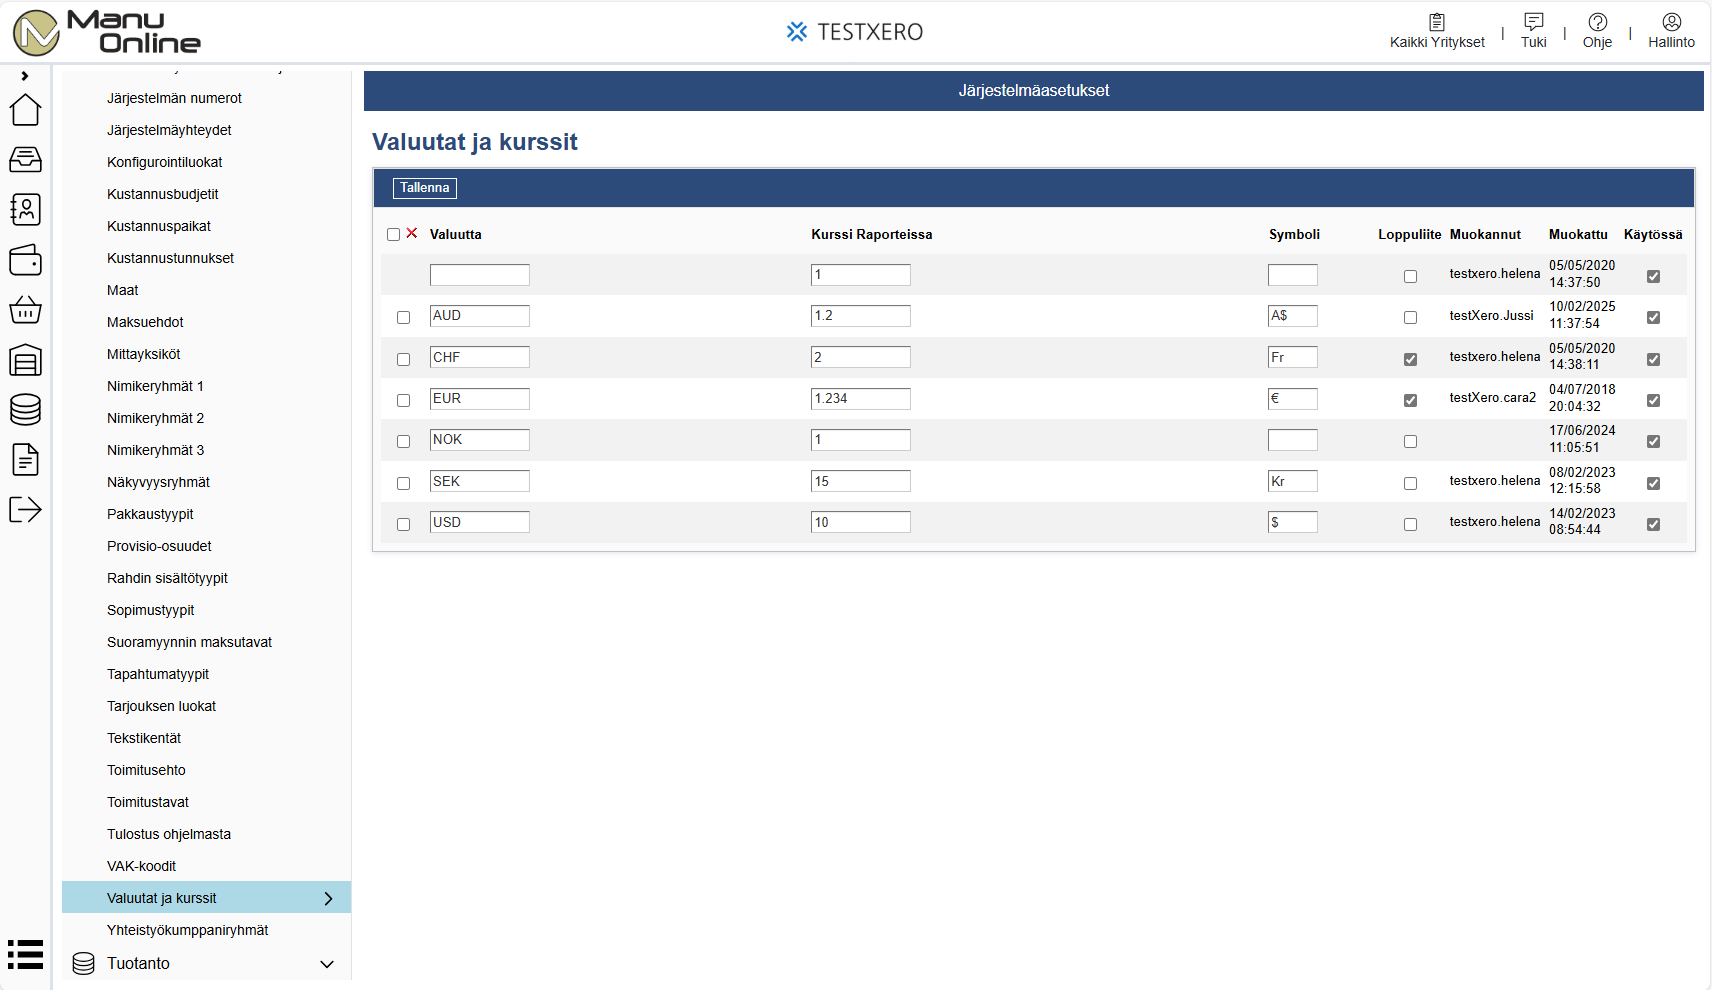Click the TESTXERO company logo
The width and height of the screenshot is (1712, 990).
pyautogui.click(x=855, y=32)
